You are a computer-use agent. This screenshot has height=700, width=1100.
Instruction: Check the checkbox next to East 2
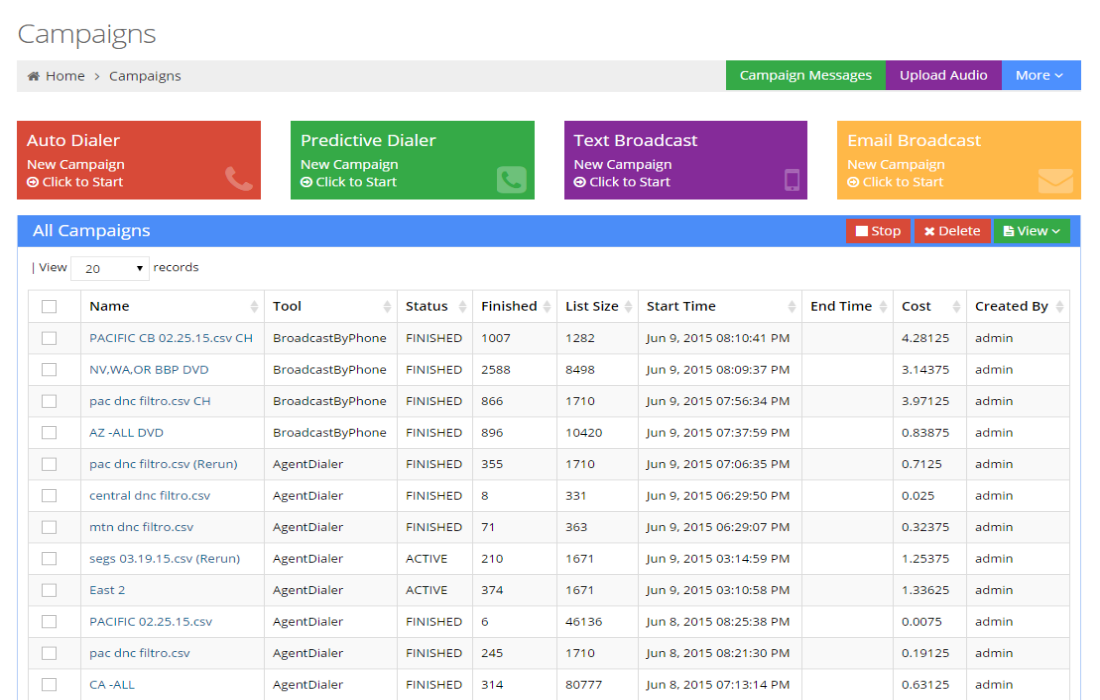(51, 590)
